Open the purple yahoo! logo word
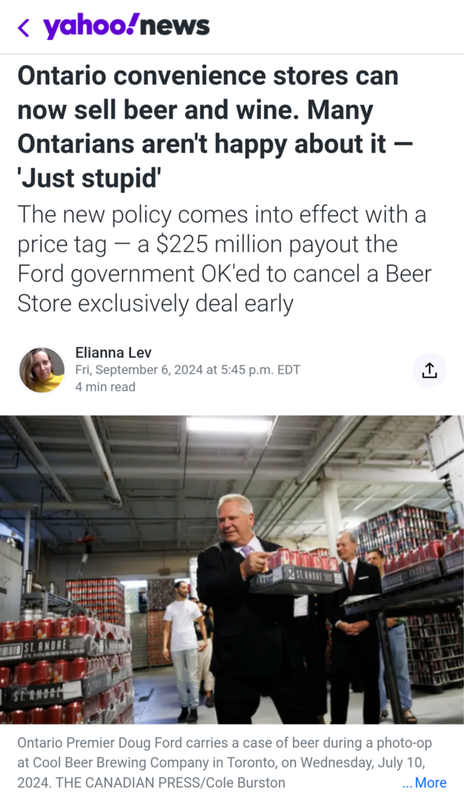Viewport: 464px width, 800px height. coord(91,26)
